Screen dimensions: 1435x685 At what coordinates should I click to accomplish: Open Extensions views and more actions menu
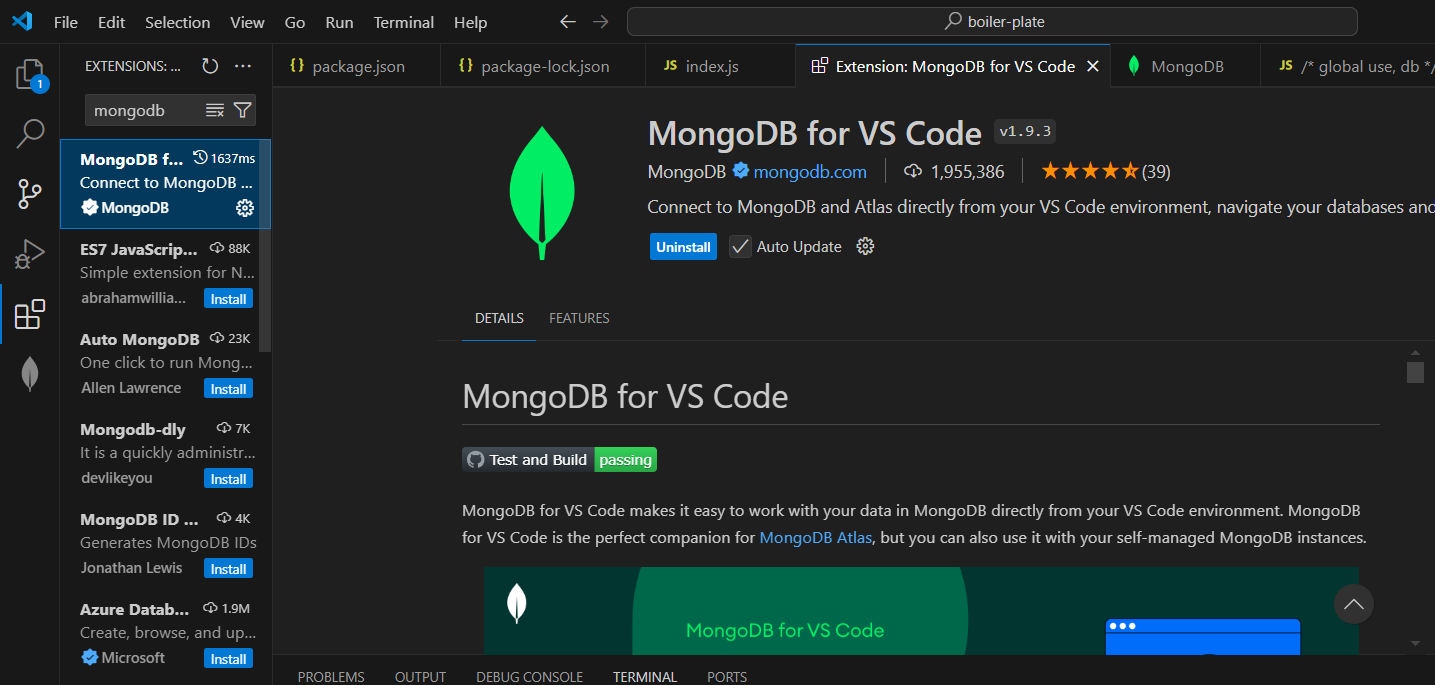[x=243, y=66]
